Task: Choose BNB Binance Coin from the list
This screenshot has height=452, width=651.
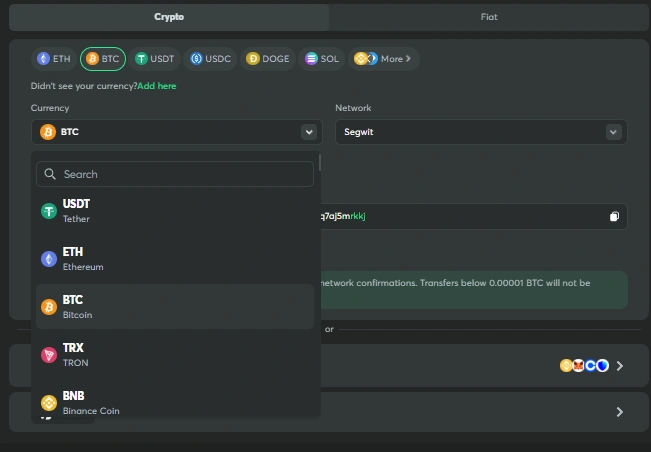Action: pyautogui.click(x=175, y=402)
